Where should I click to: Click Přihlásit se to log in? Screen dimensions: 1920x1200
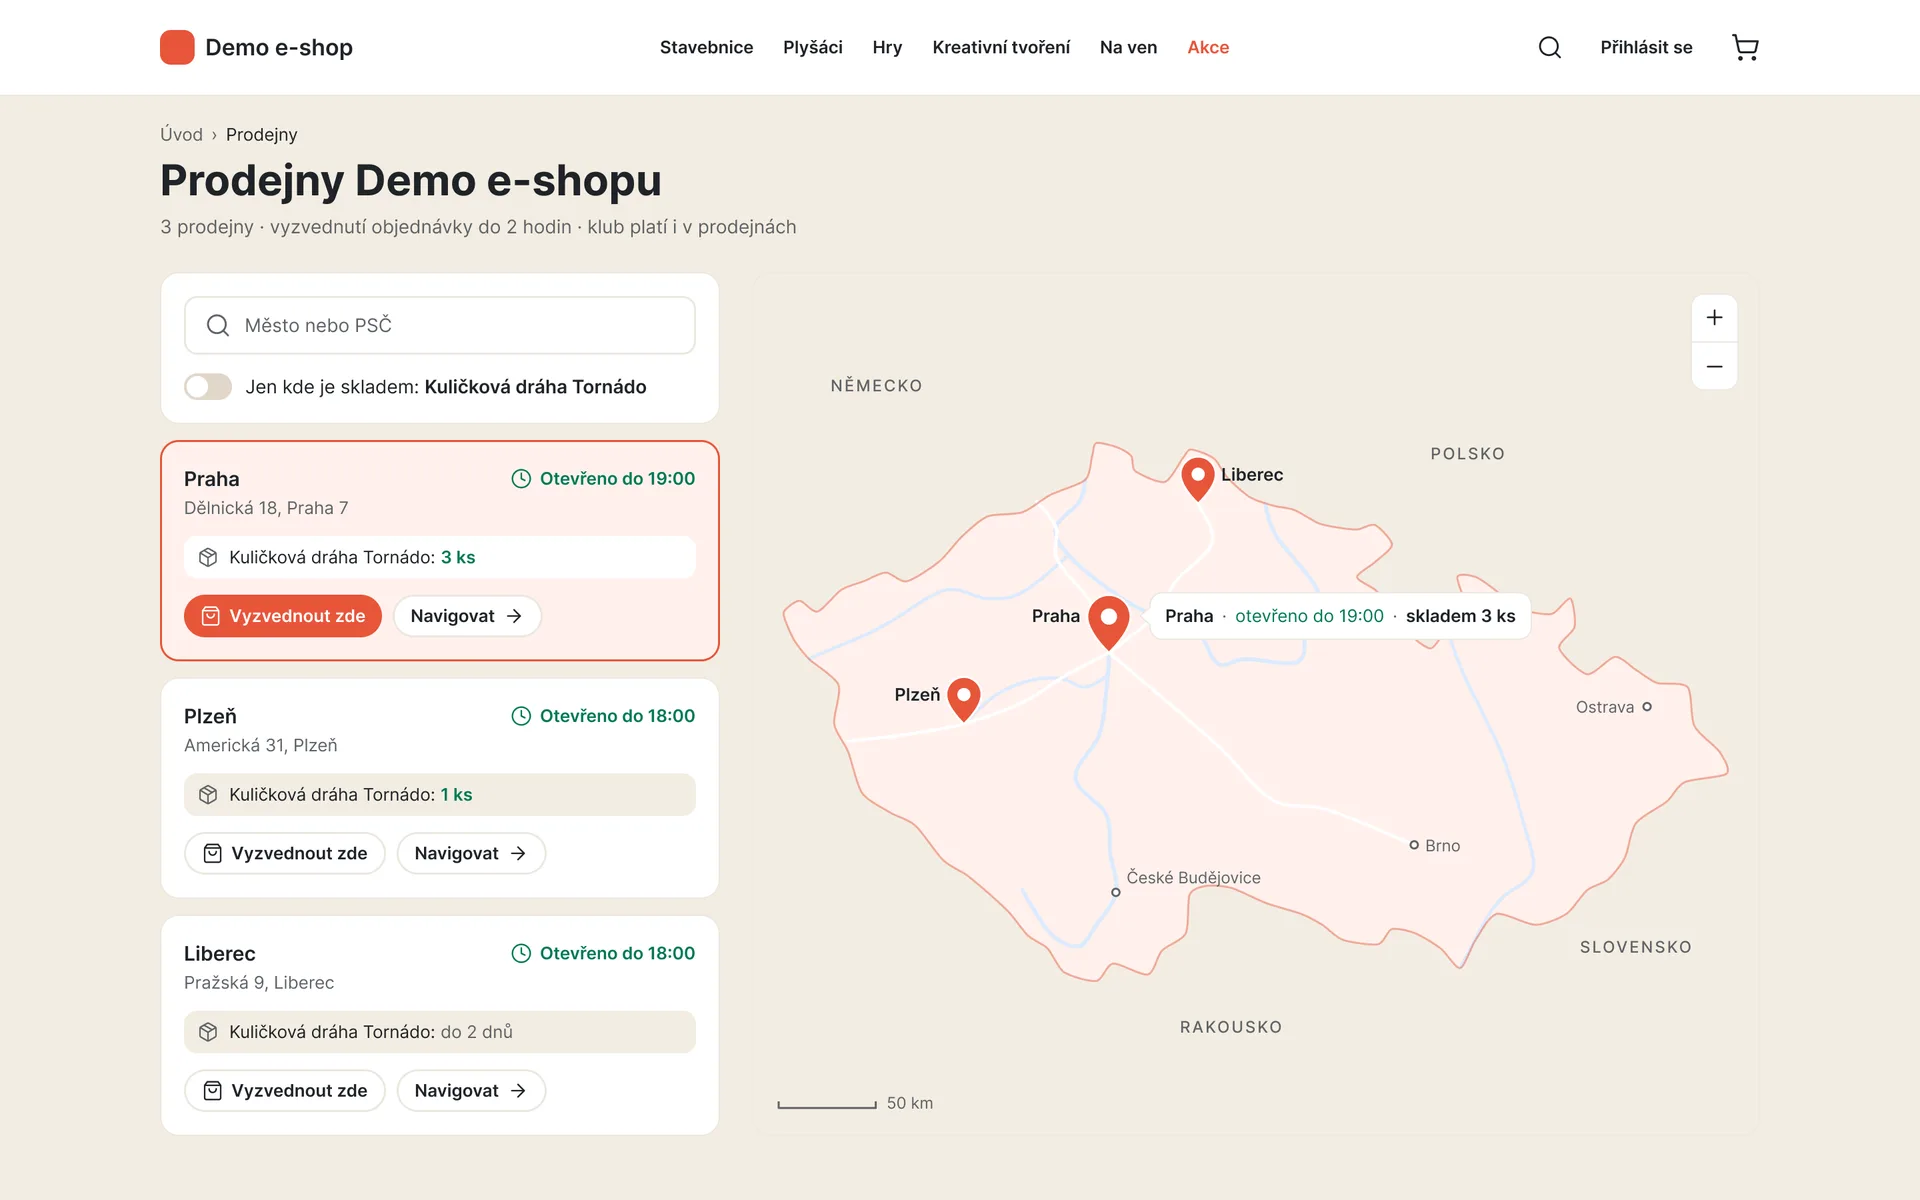(x=1646, y=47)
